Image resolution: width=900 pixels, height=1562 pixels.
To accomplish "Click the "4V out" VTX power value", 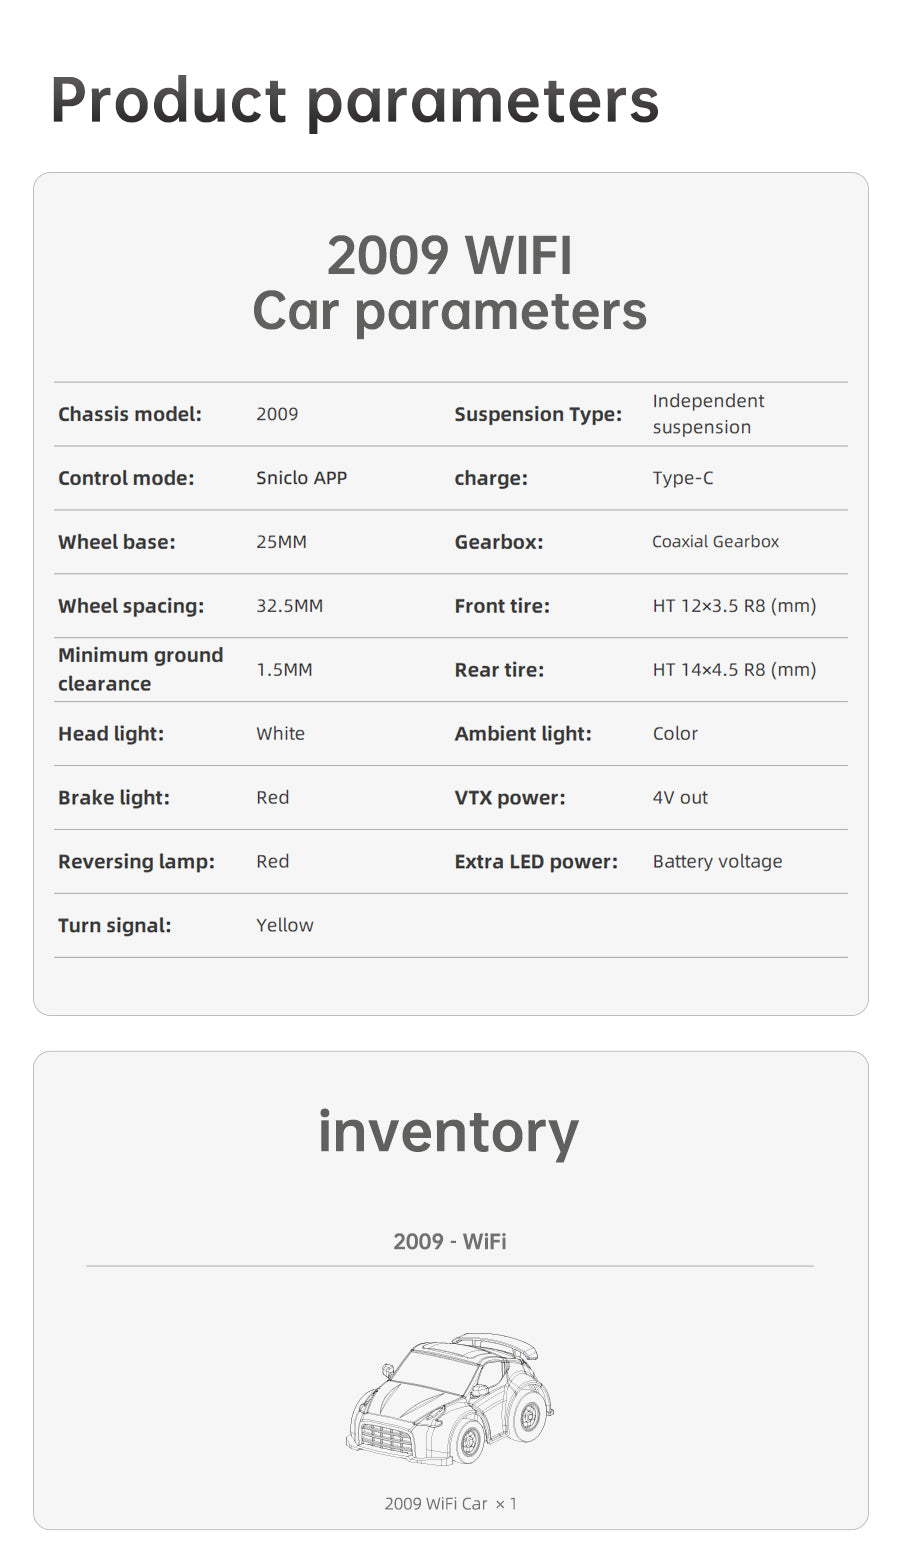I will tap(680, 798).
